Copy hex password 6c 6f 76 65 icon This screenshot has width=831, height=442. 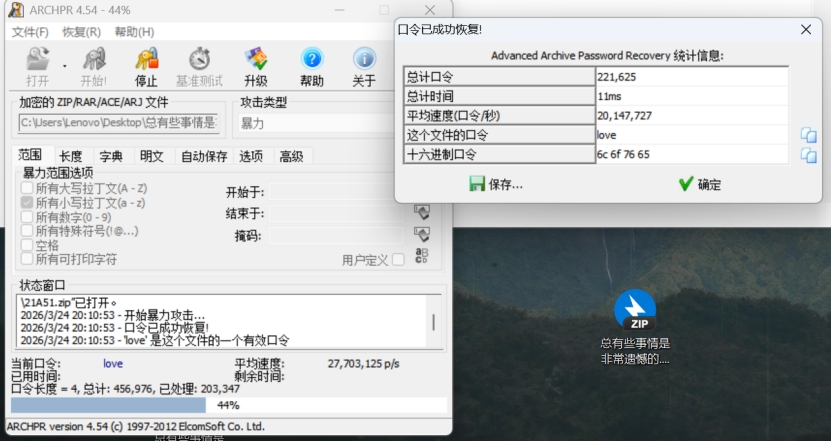(808, 155)
